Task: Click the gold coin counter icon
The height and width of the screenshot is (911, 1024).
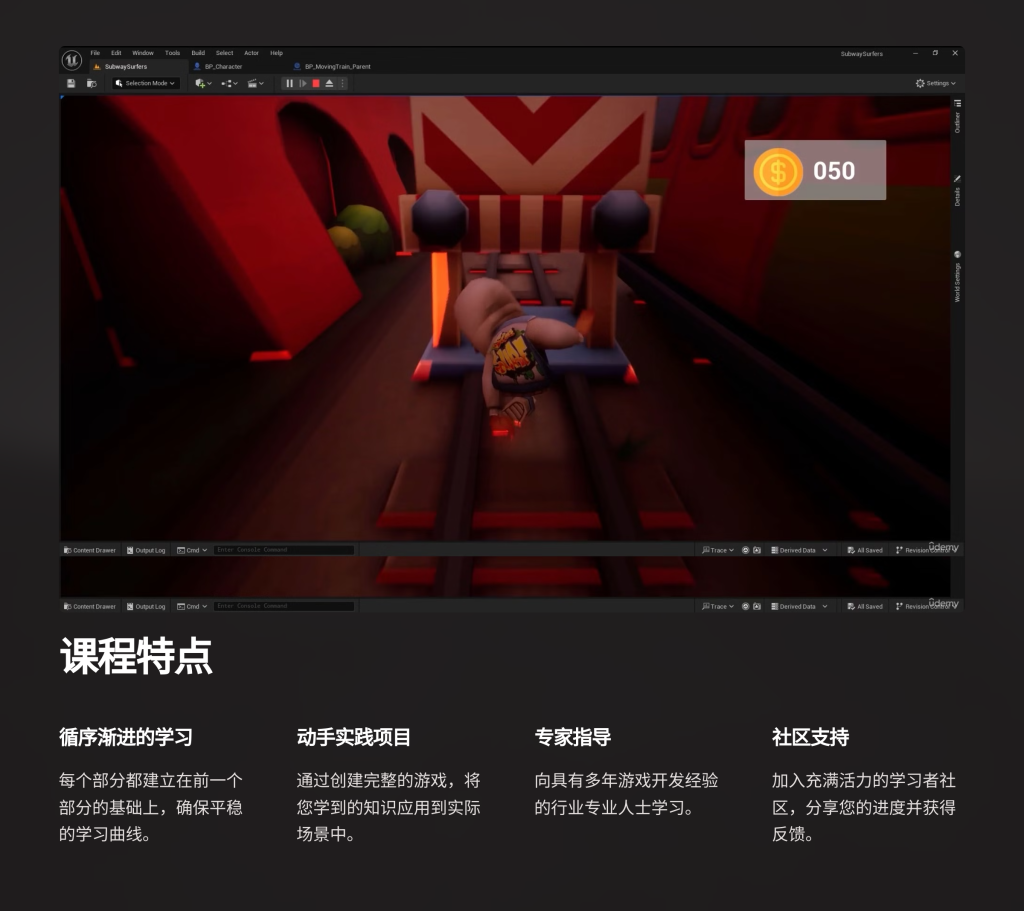Action: tap(778, 171)
